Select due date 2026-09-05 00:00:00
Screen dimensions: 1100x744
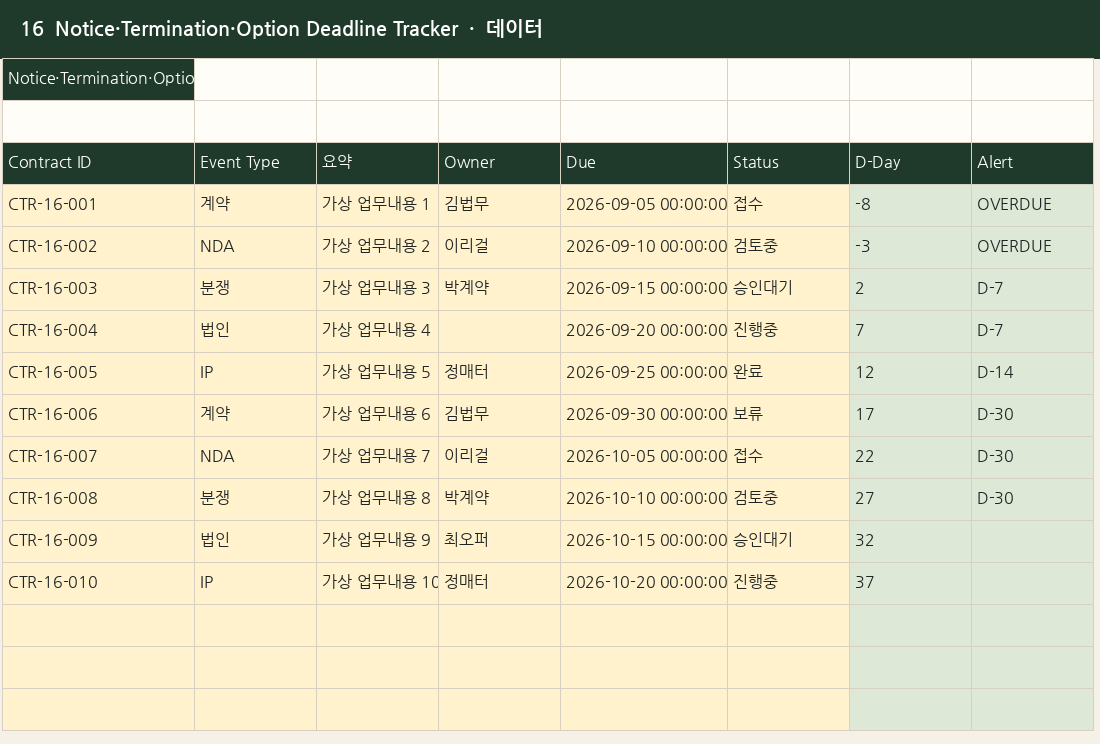click(x=644, y=205)
